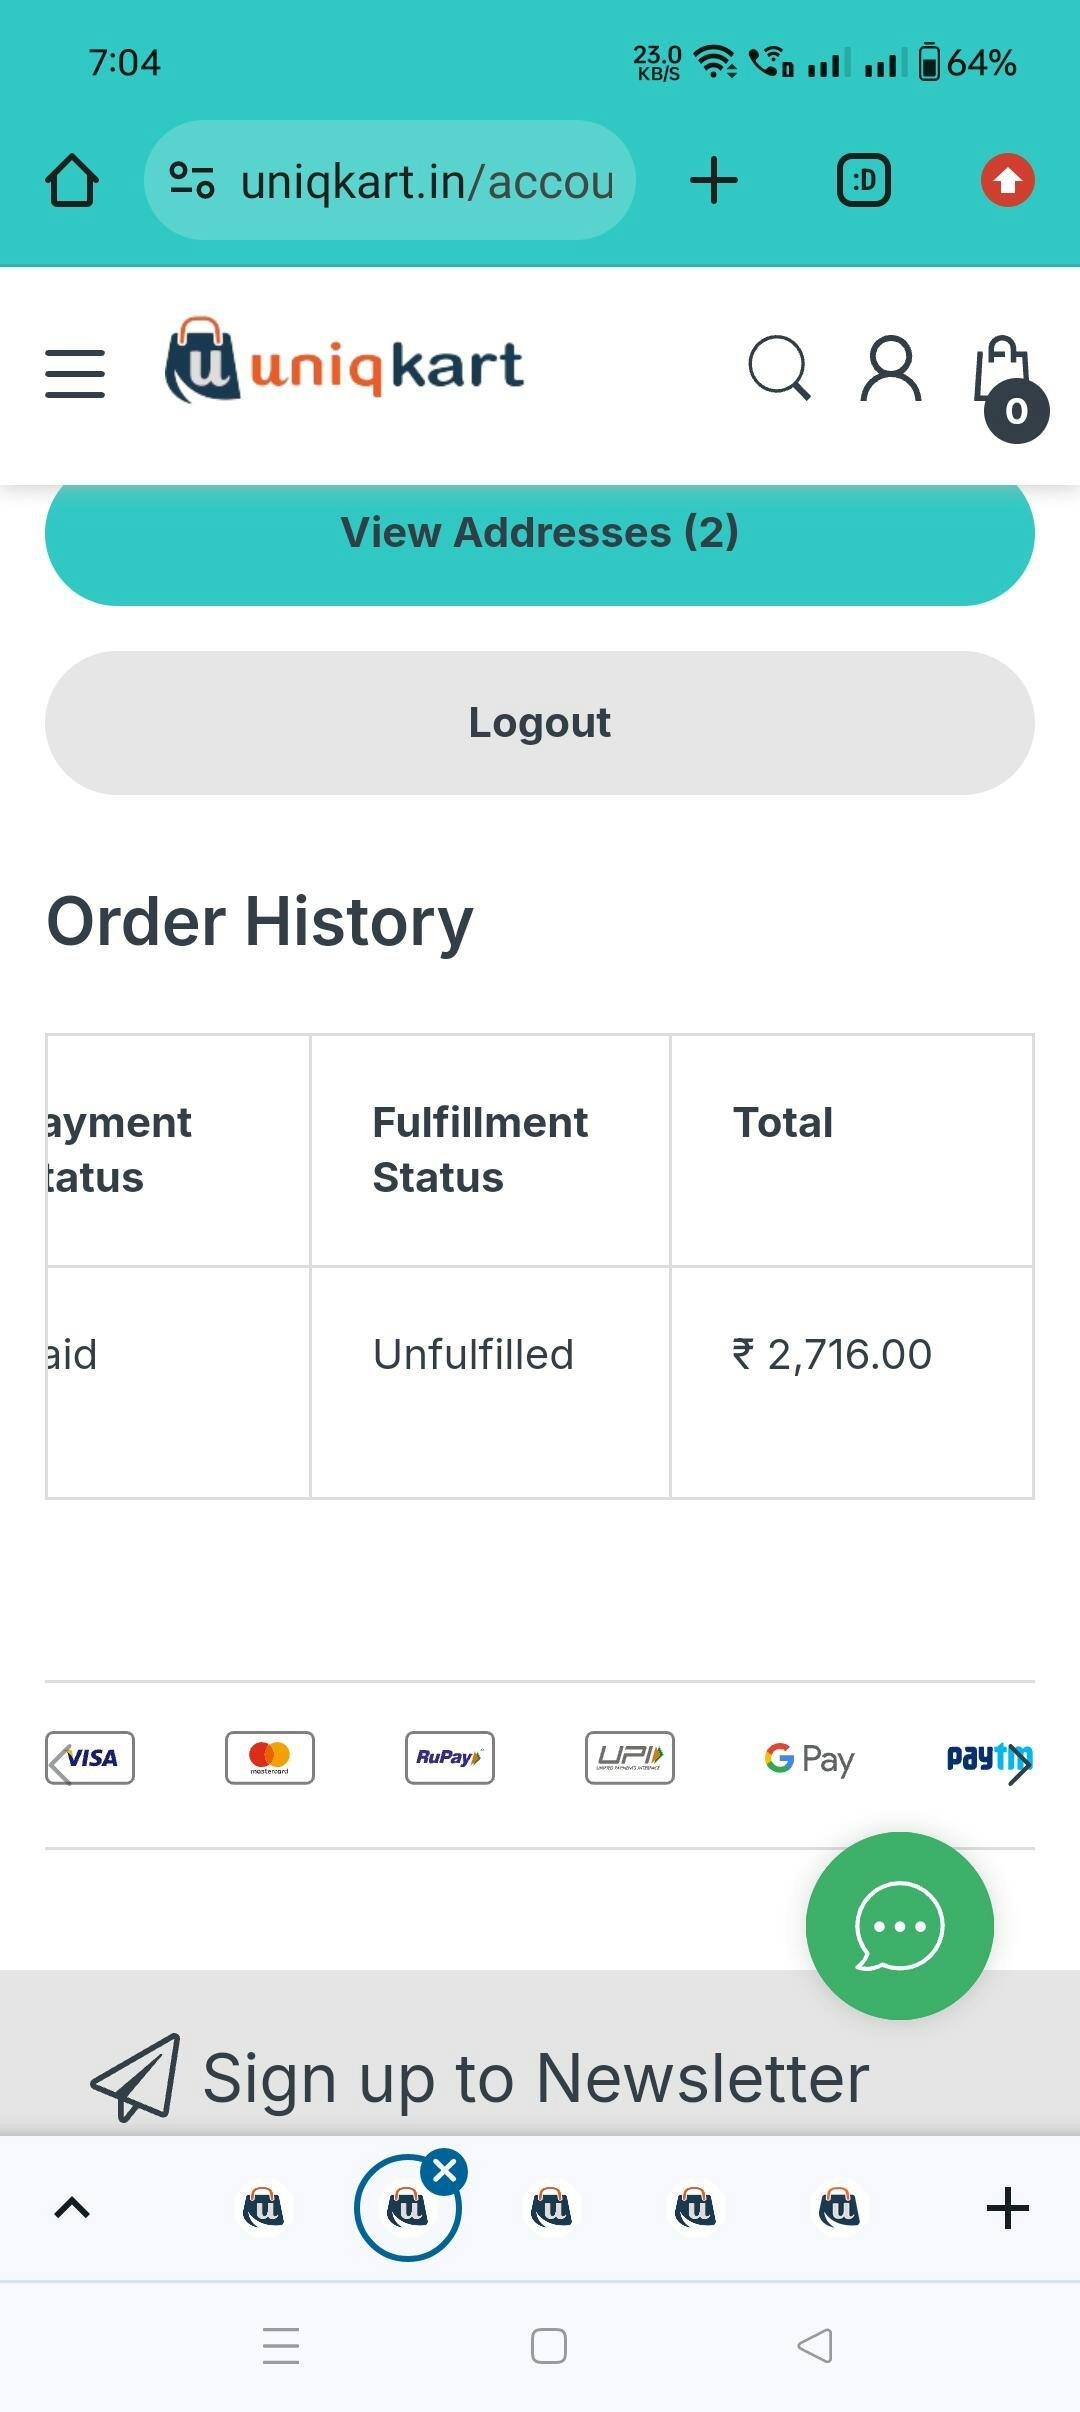The width and height of the screenshot is (1080, 2412).
Task: Tap the browser home icon
Action: pyautogui.click(x=72, y=181)
